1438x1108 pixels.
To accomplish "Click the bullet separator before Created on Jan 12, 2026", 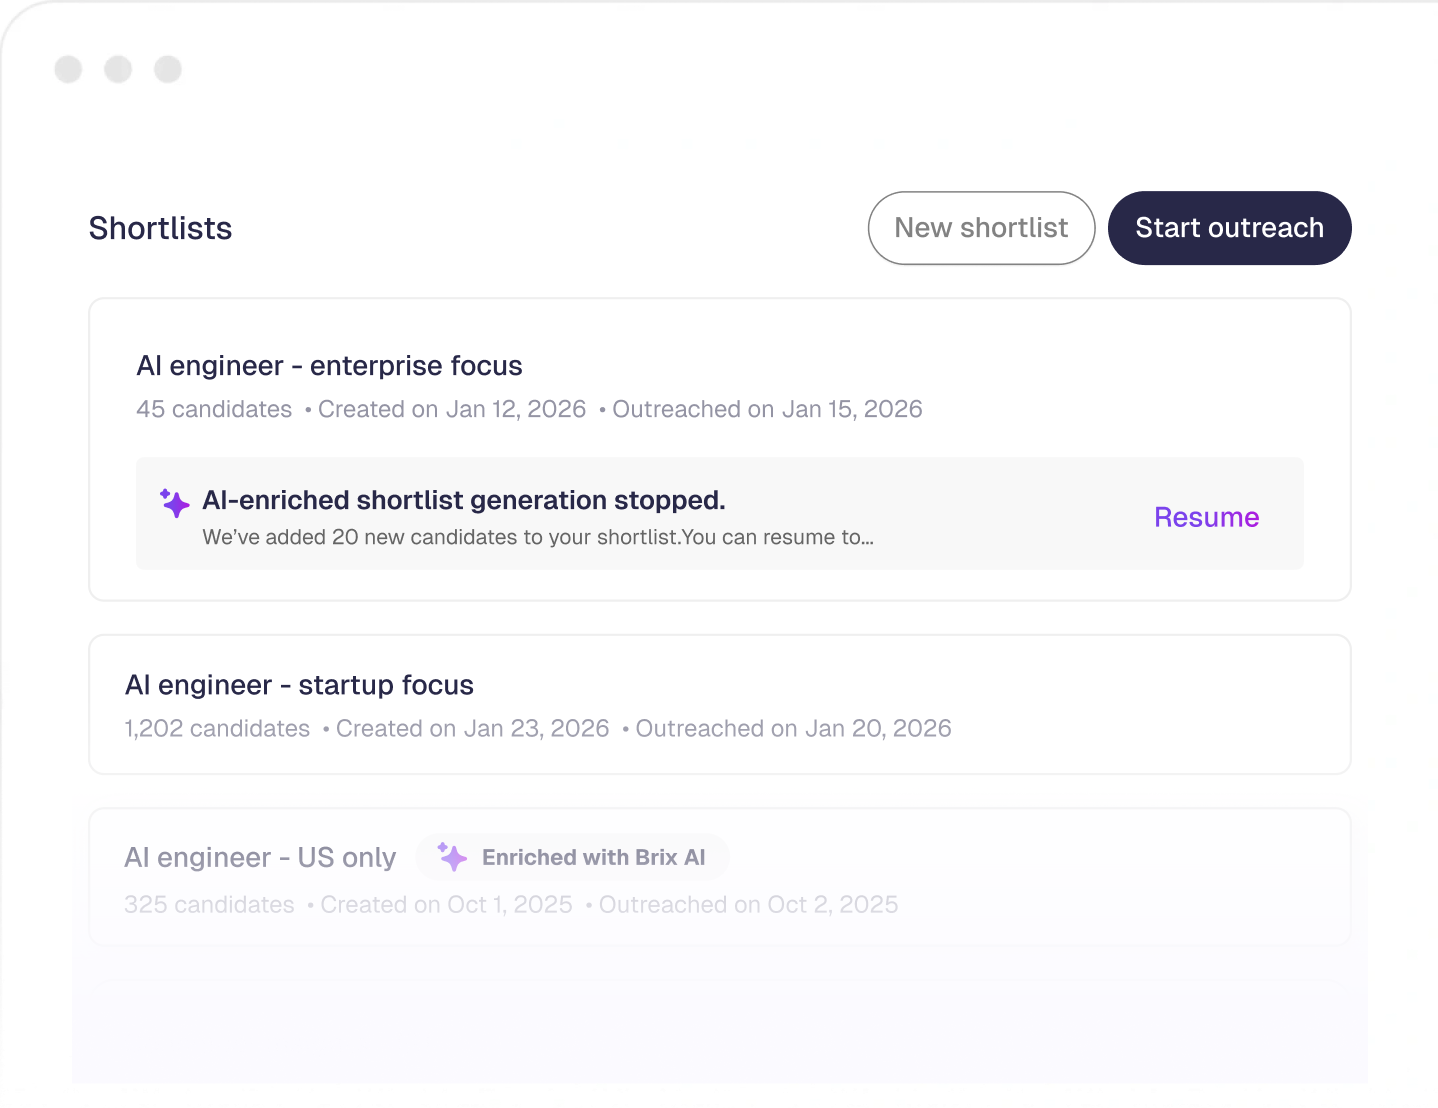I will [306, 409].
